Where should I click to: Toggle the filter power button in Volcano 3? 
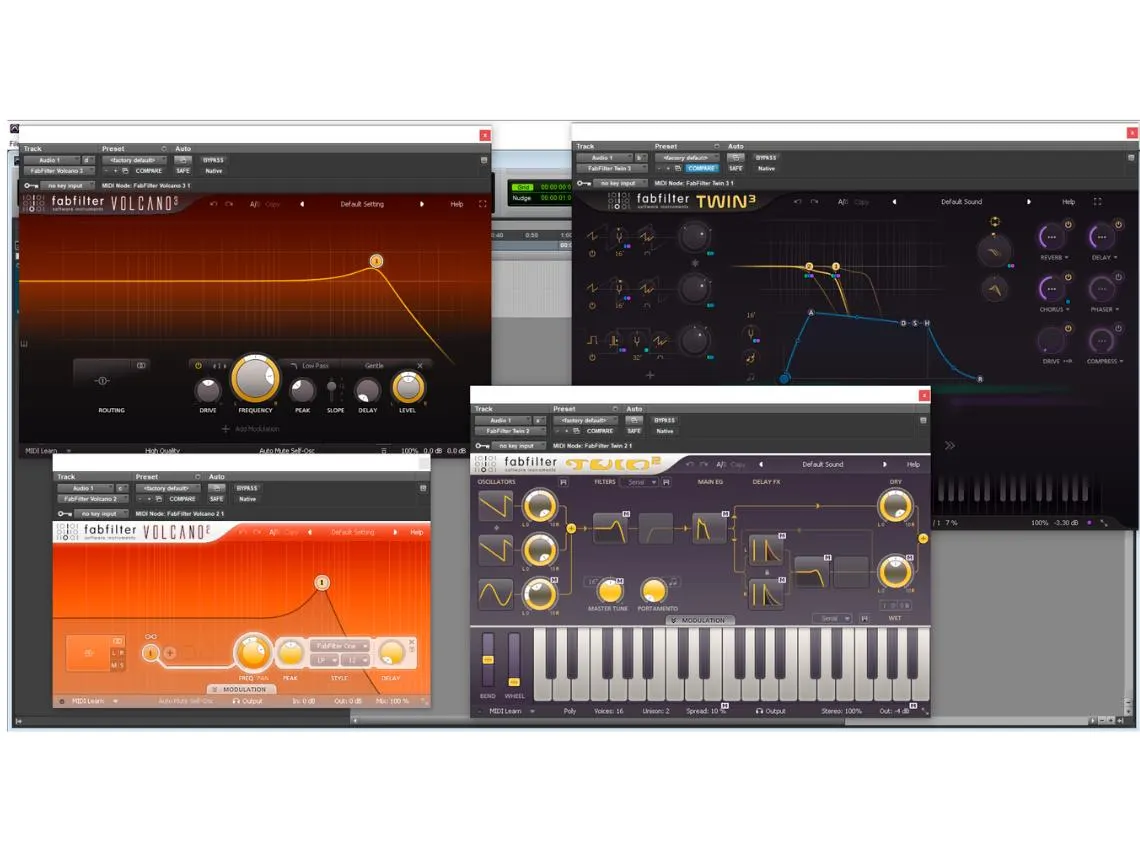point(198,366)
